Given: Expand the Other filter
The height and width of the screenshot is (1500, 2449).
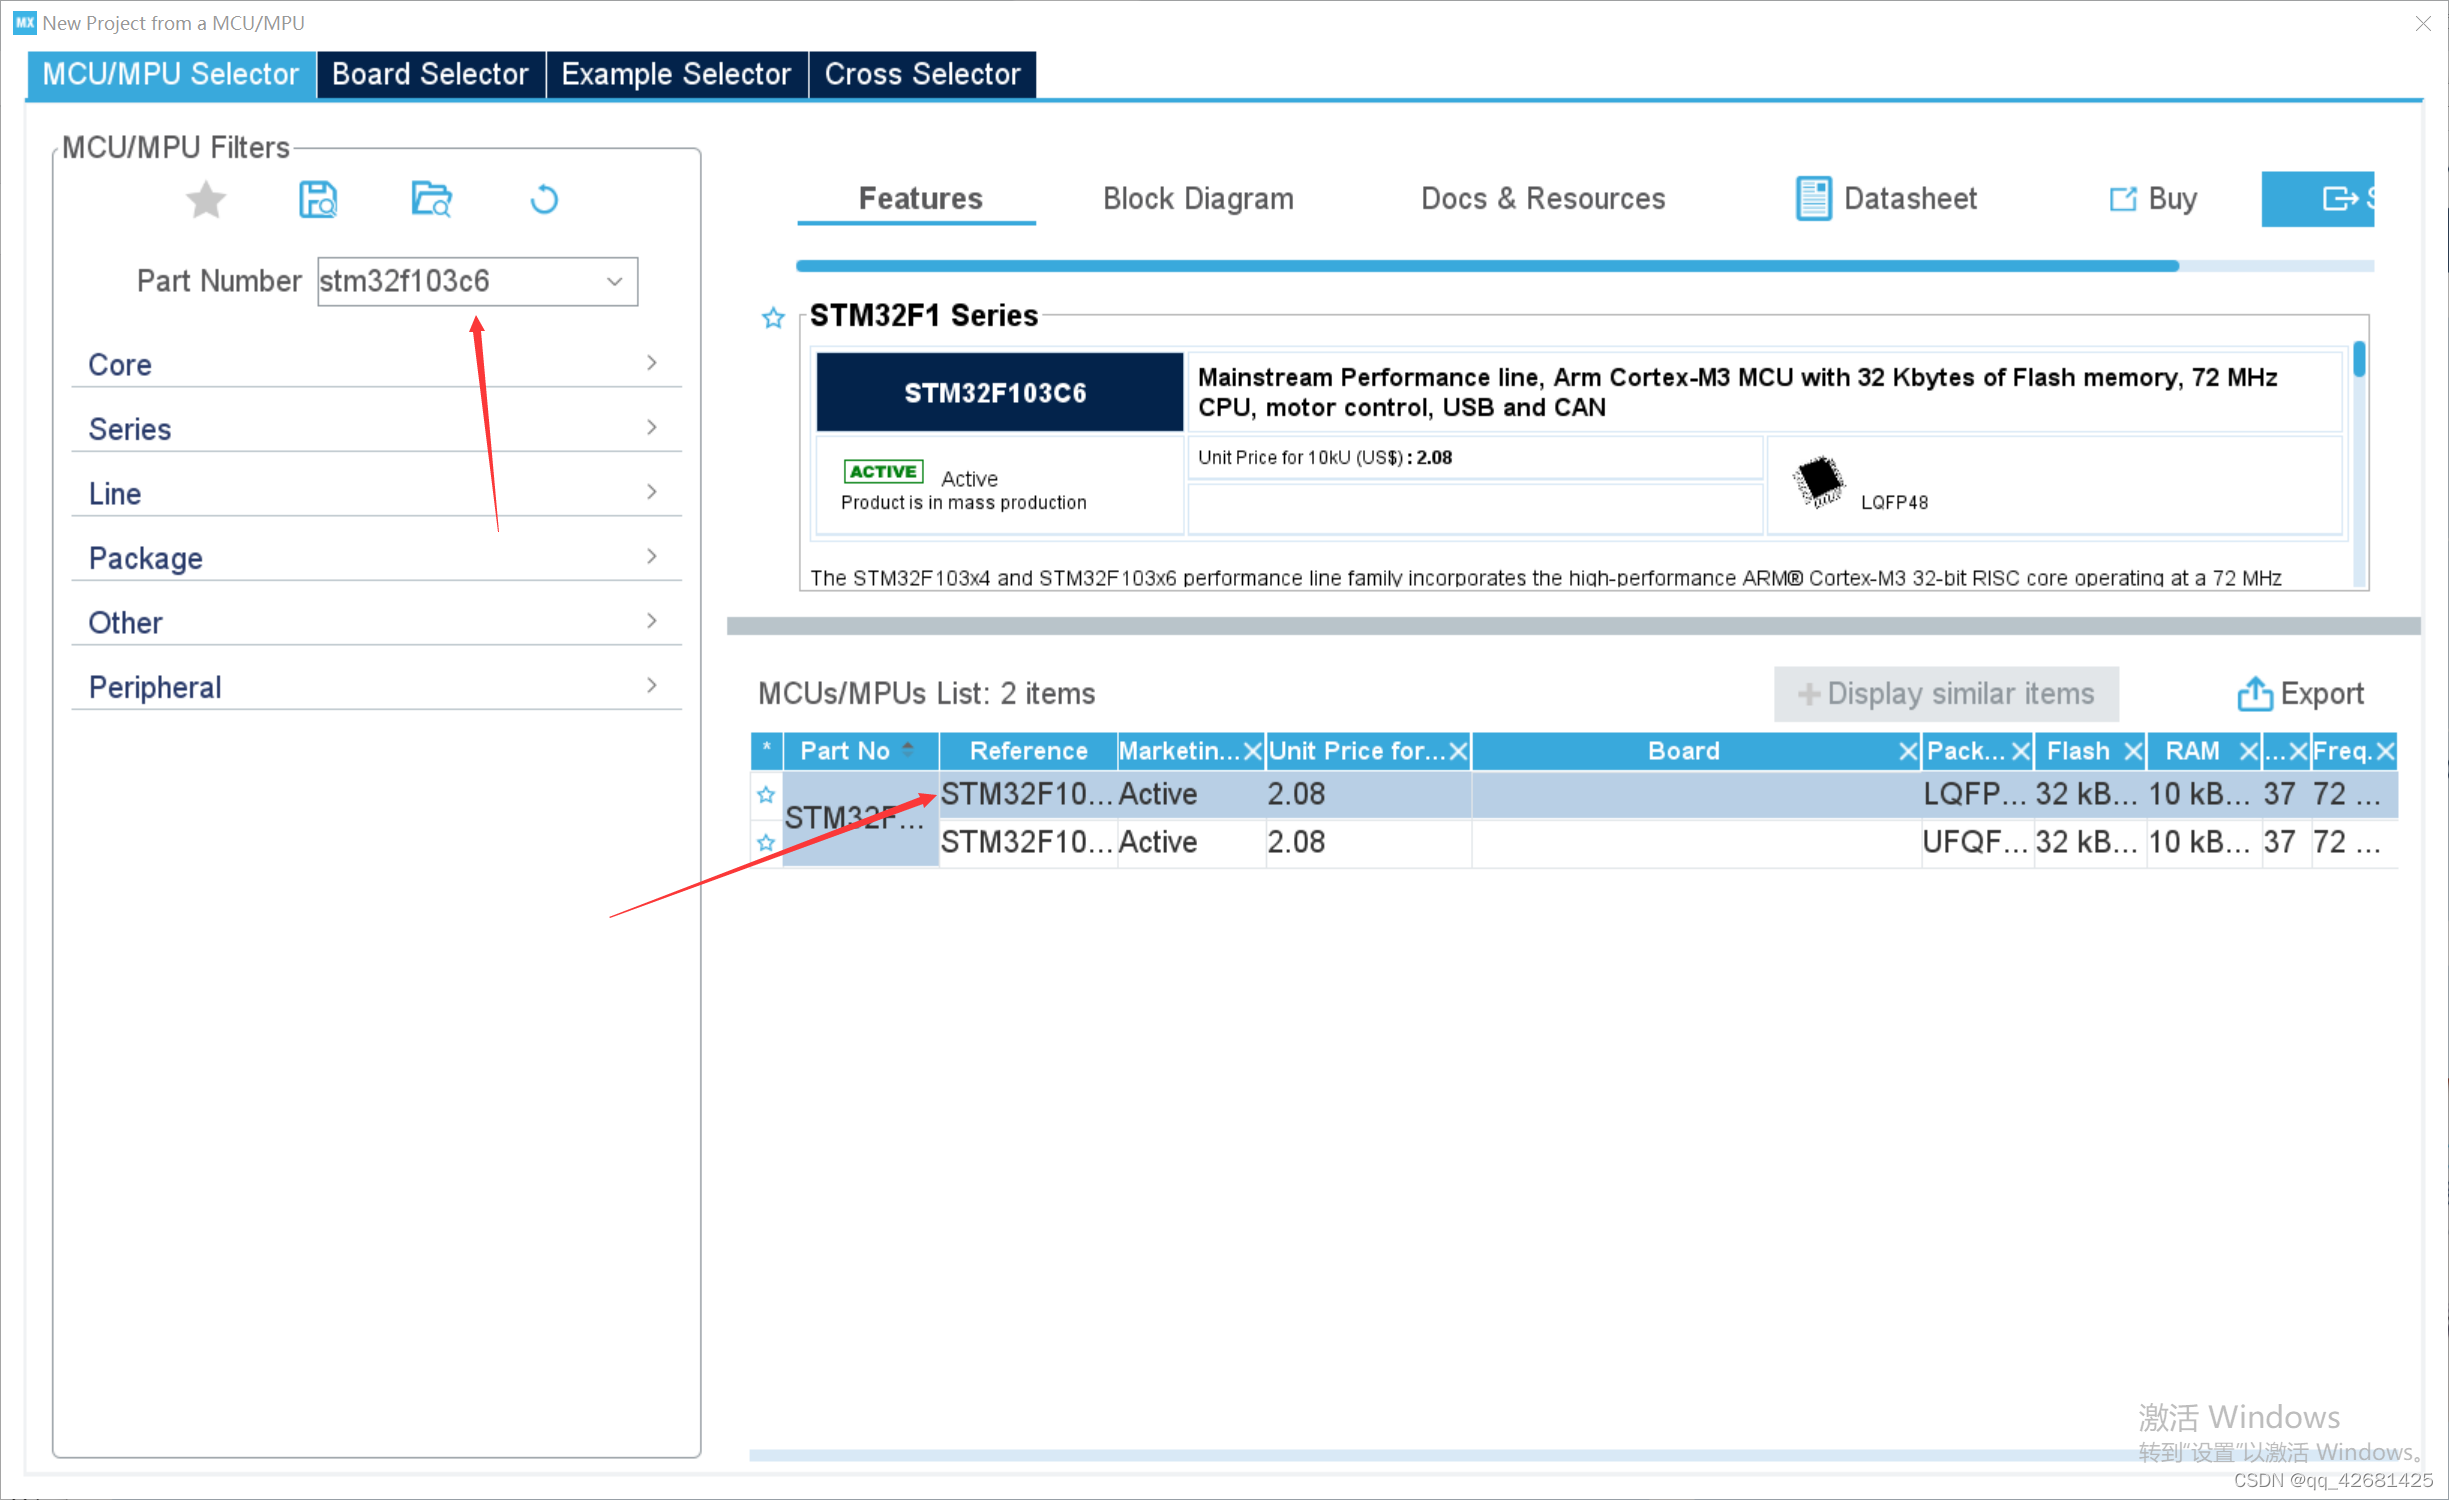Looking at the screenshot, I should point(376,622).
